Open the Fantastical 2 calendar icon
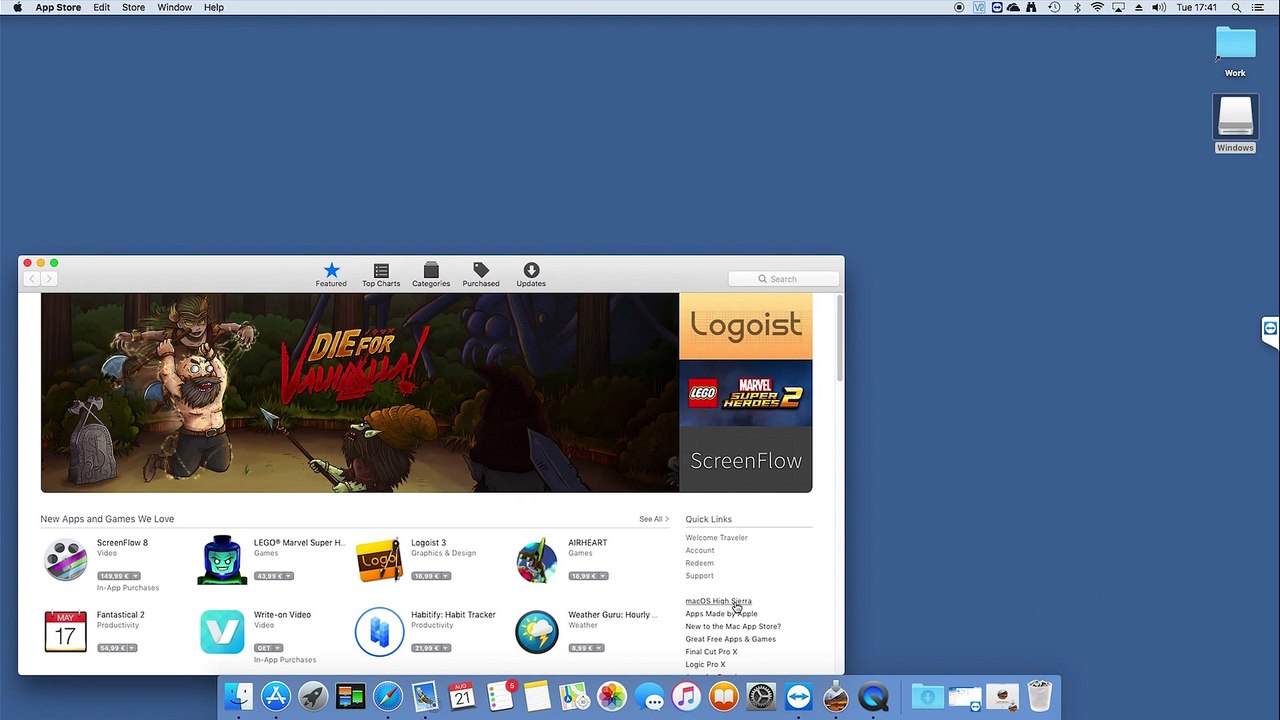The height and width of the screenshot is (720, 1280). [x=65, y=632]
